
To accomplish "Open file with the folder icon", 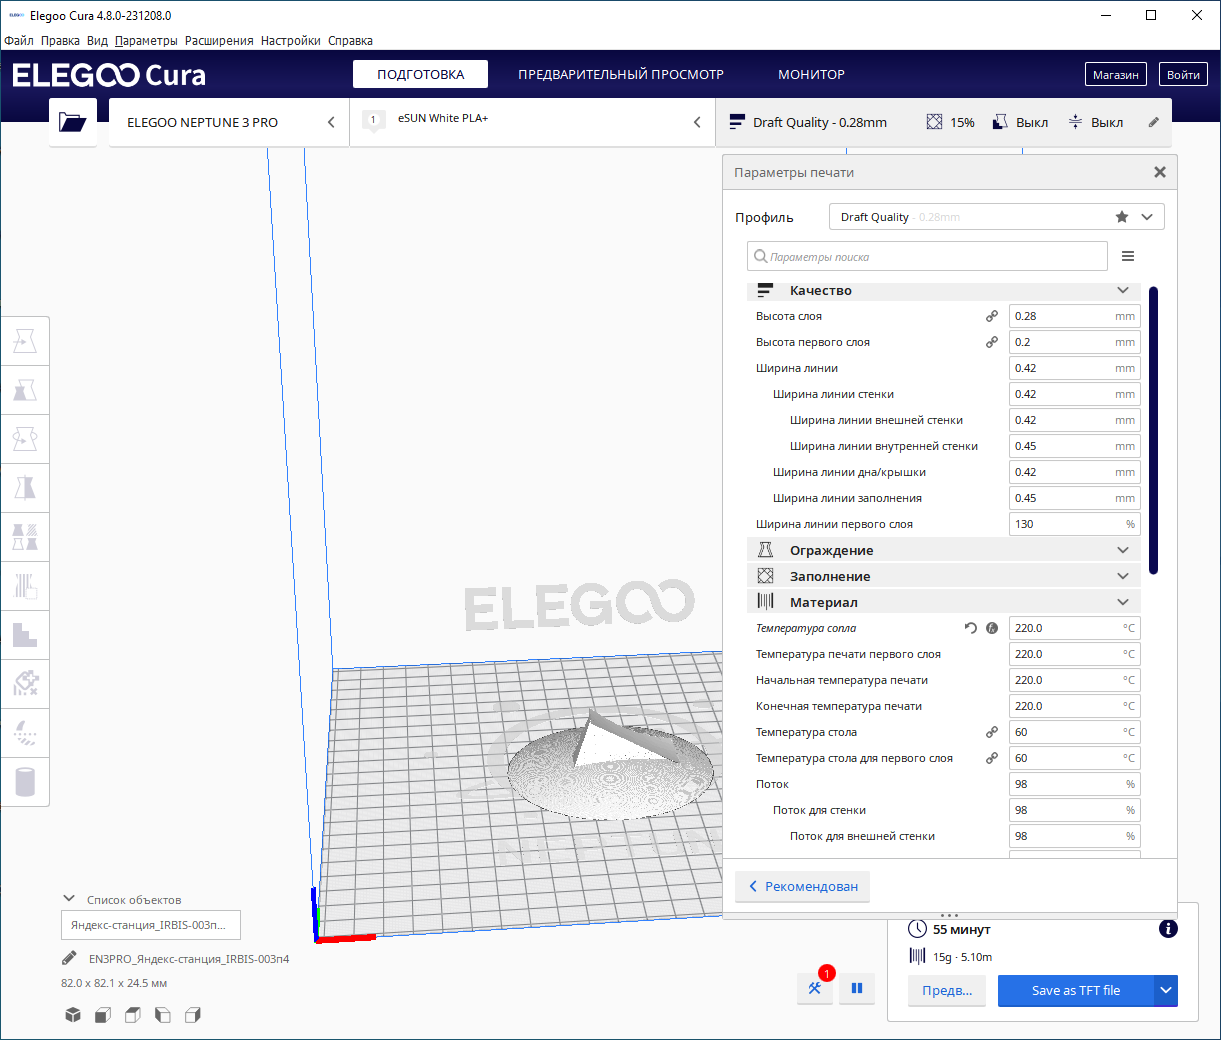I will (73, 122).
